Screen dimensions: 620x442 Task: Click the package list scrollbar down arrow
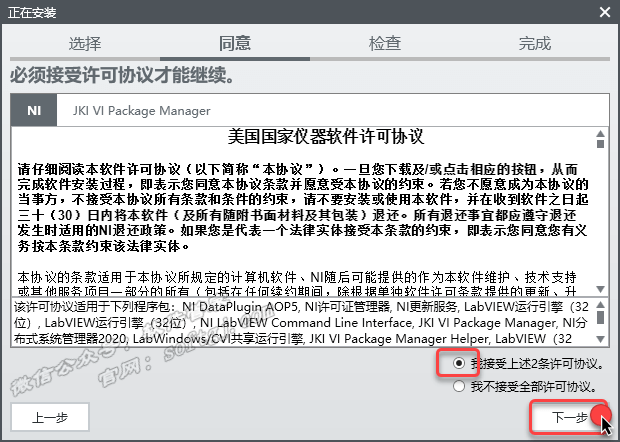(600, 339)
